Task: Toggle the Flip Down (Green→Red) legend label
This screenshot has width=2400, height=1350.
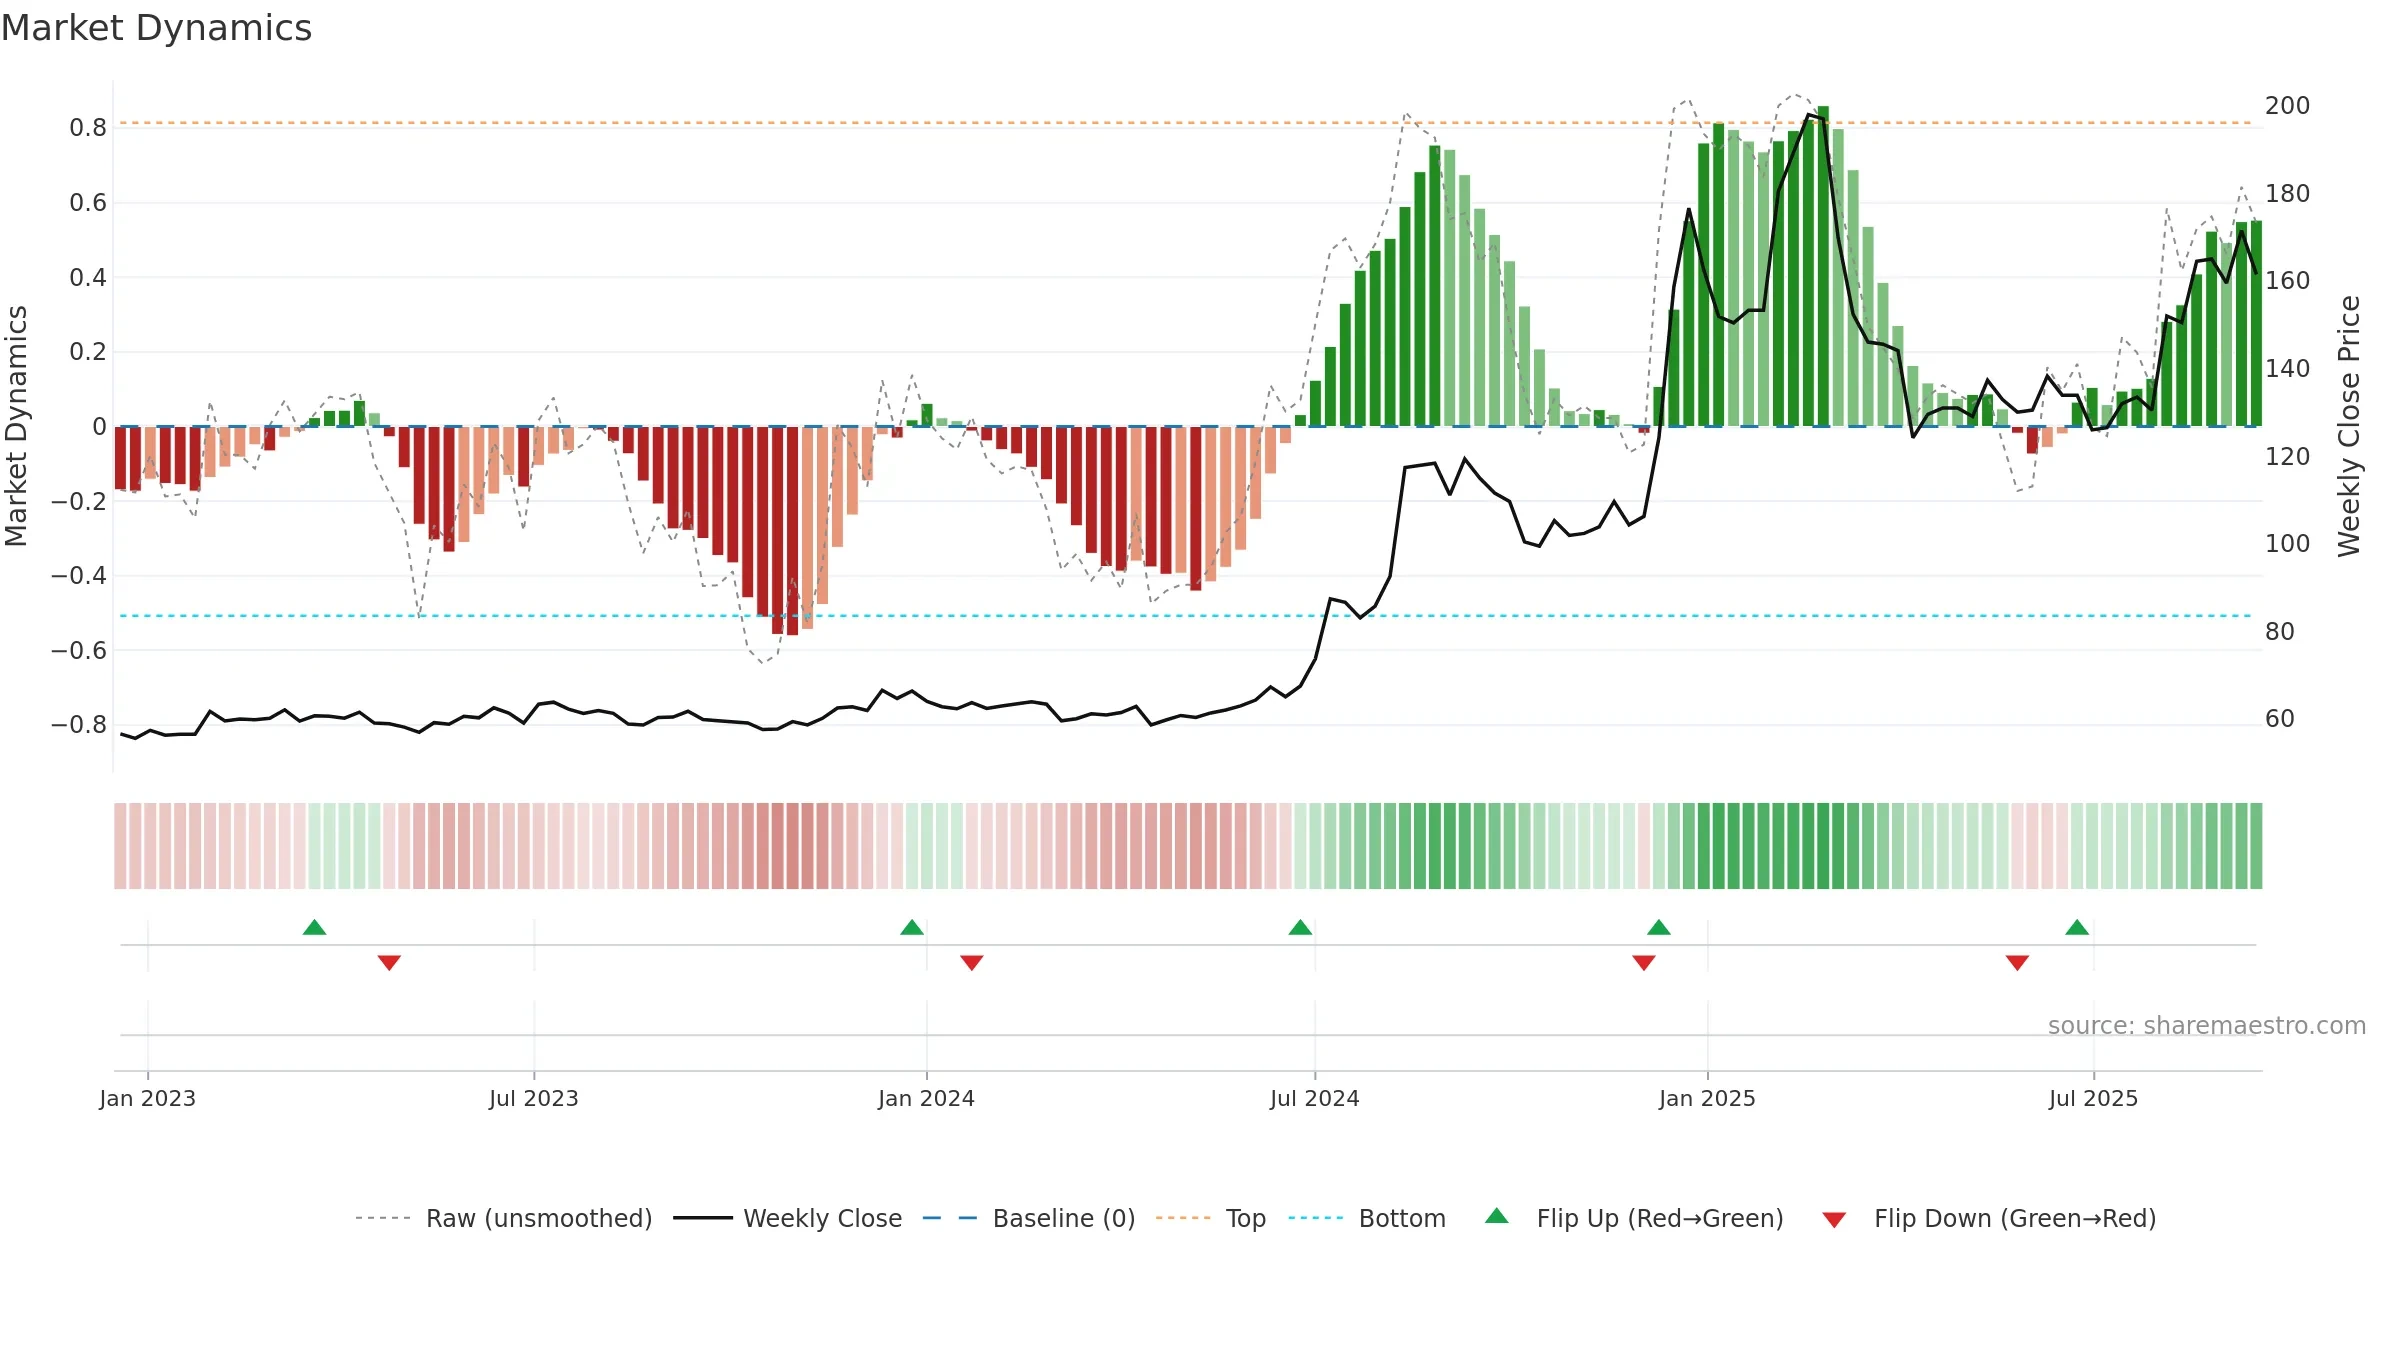Action: [x=2015, y=1218]
